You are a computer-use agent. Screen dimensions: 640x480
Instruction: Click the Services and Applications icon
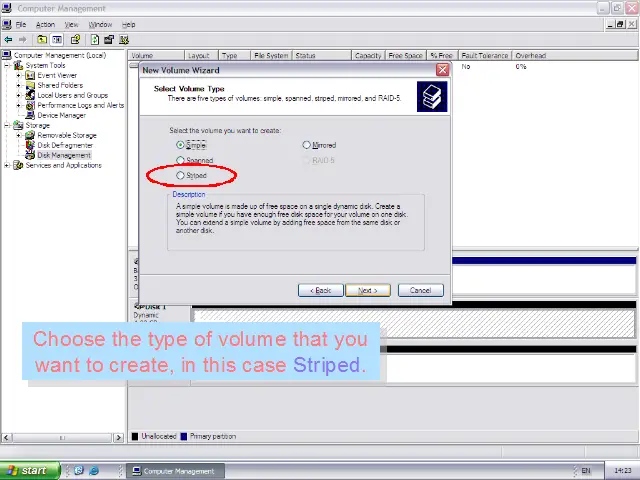(18, 165)
